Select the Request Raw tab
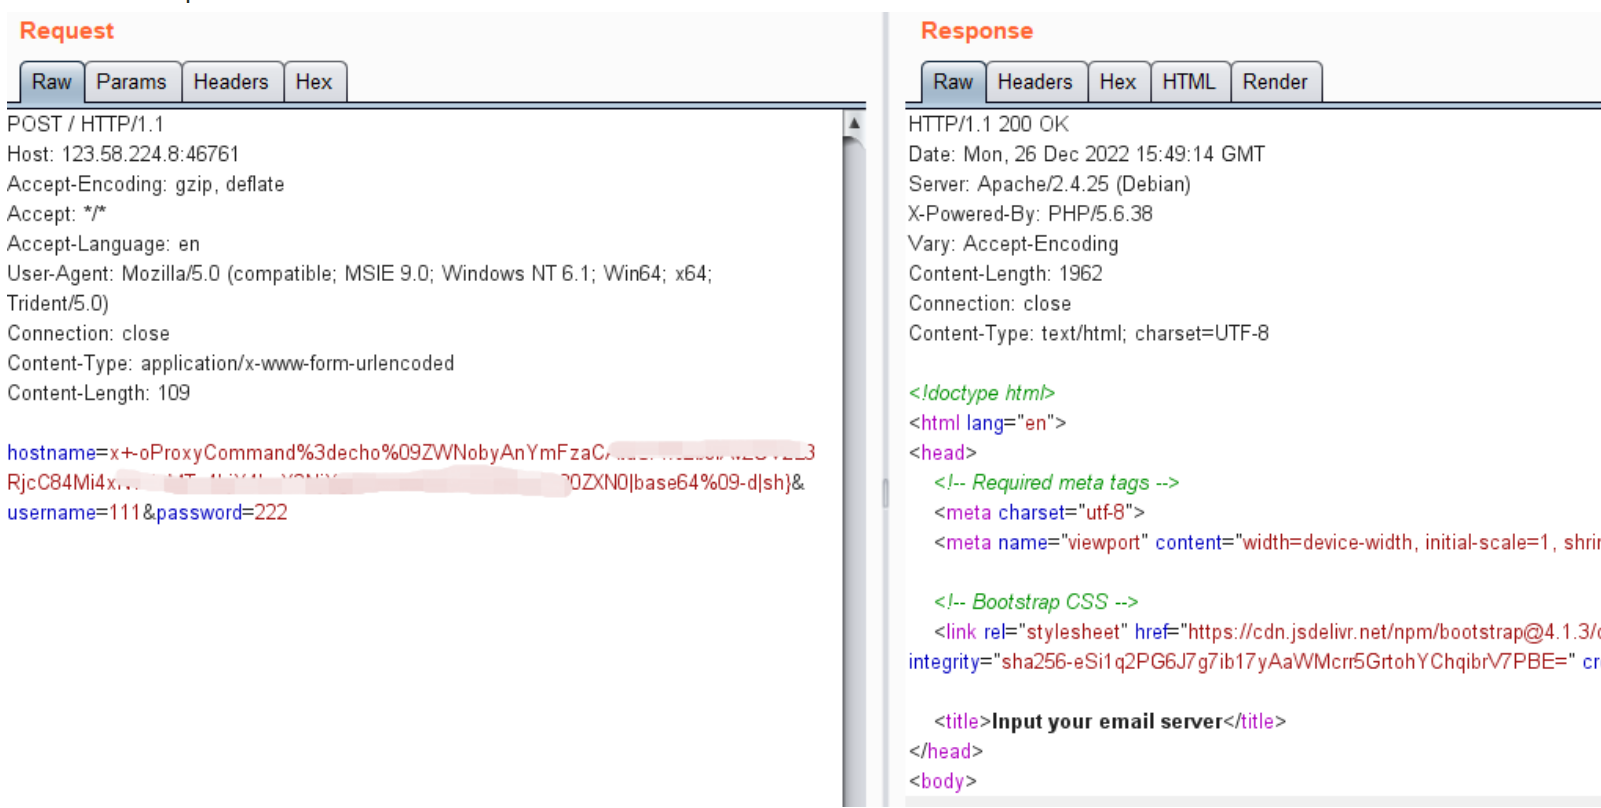The image size is (1601, 808). 52,82
